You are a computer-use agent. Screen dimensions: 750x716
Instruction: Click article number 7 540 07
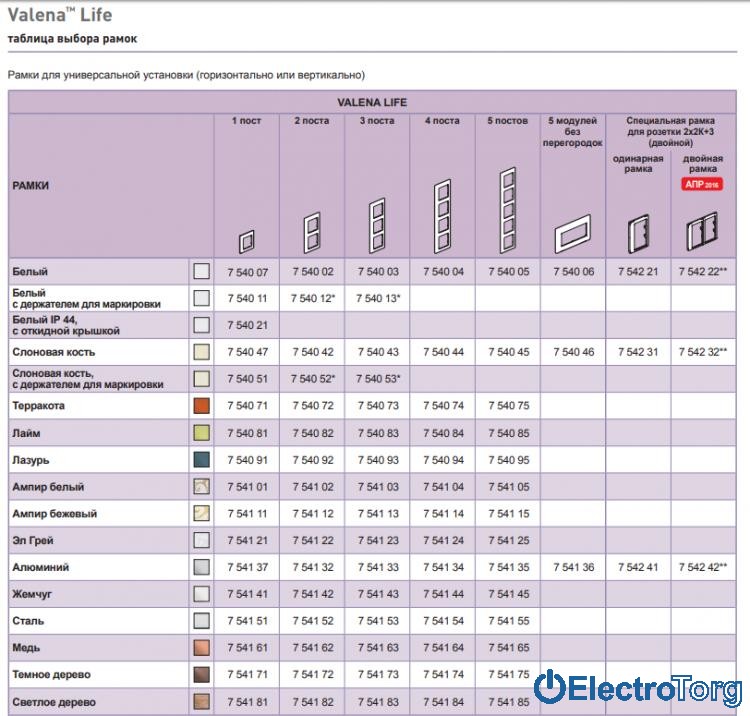click(247, 272)
